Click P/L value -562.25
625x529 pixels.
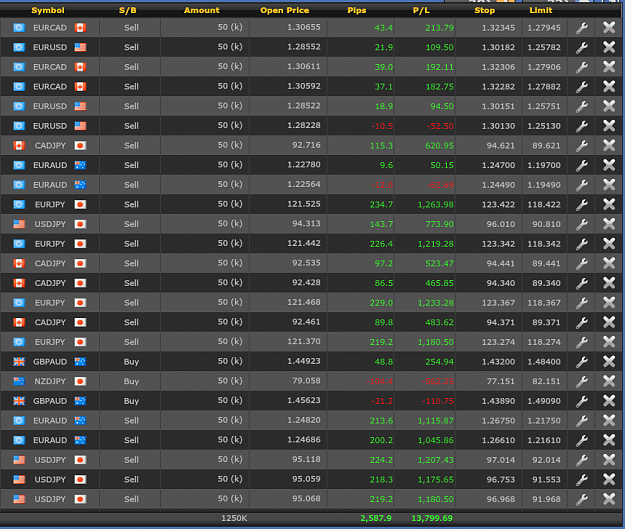tap(438, 382)
